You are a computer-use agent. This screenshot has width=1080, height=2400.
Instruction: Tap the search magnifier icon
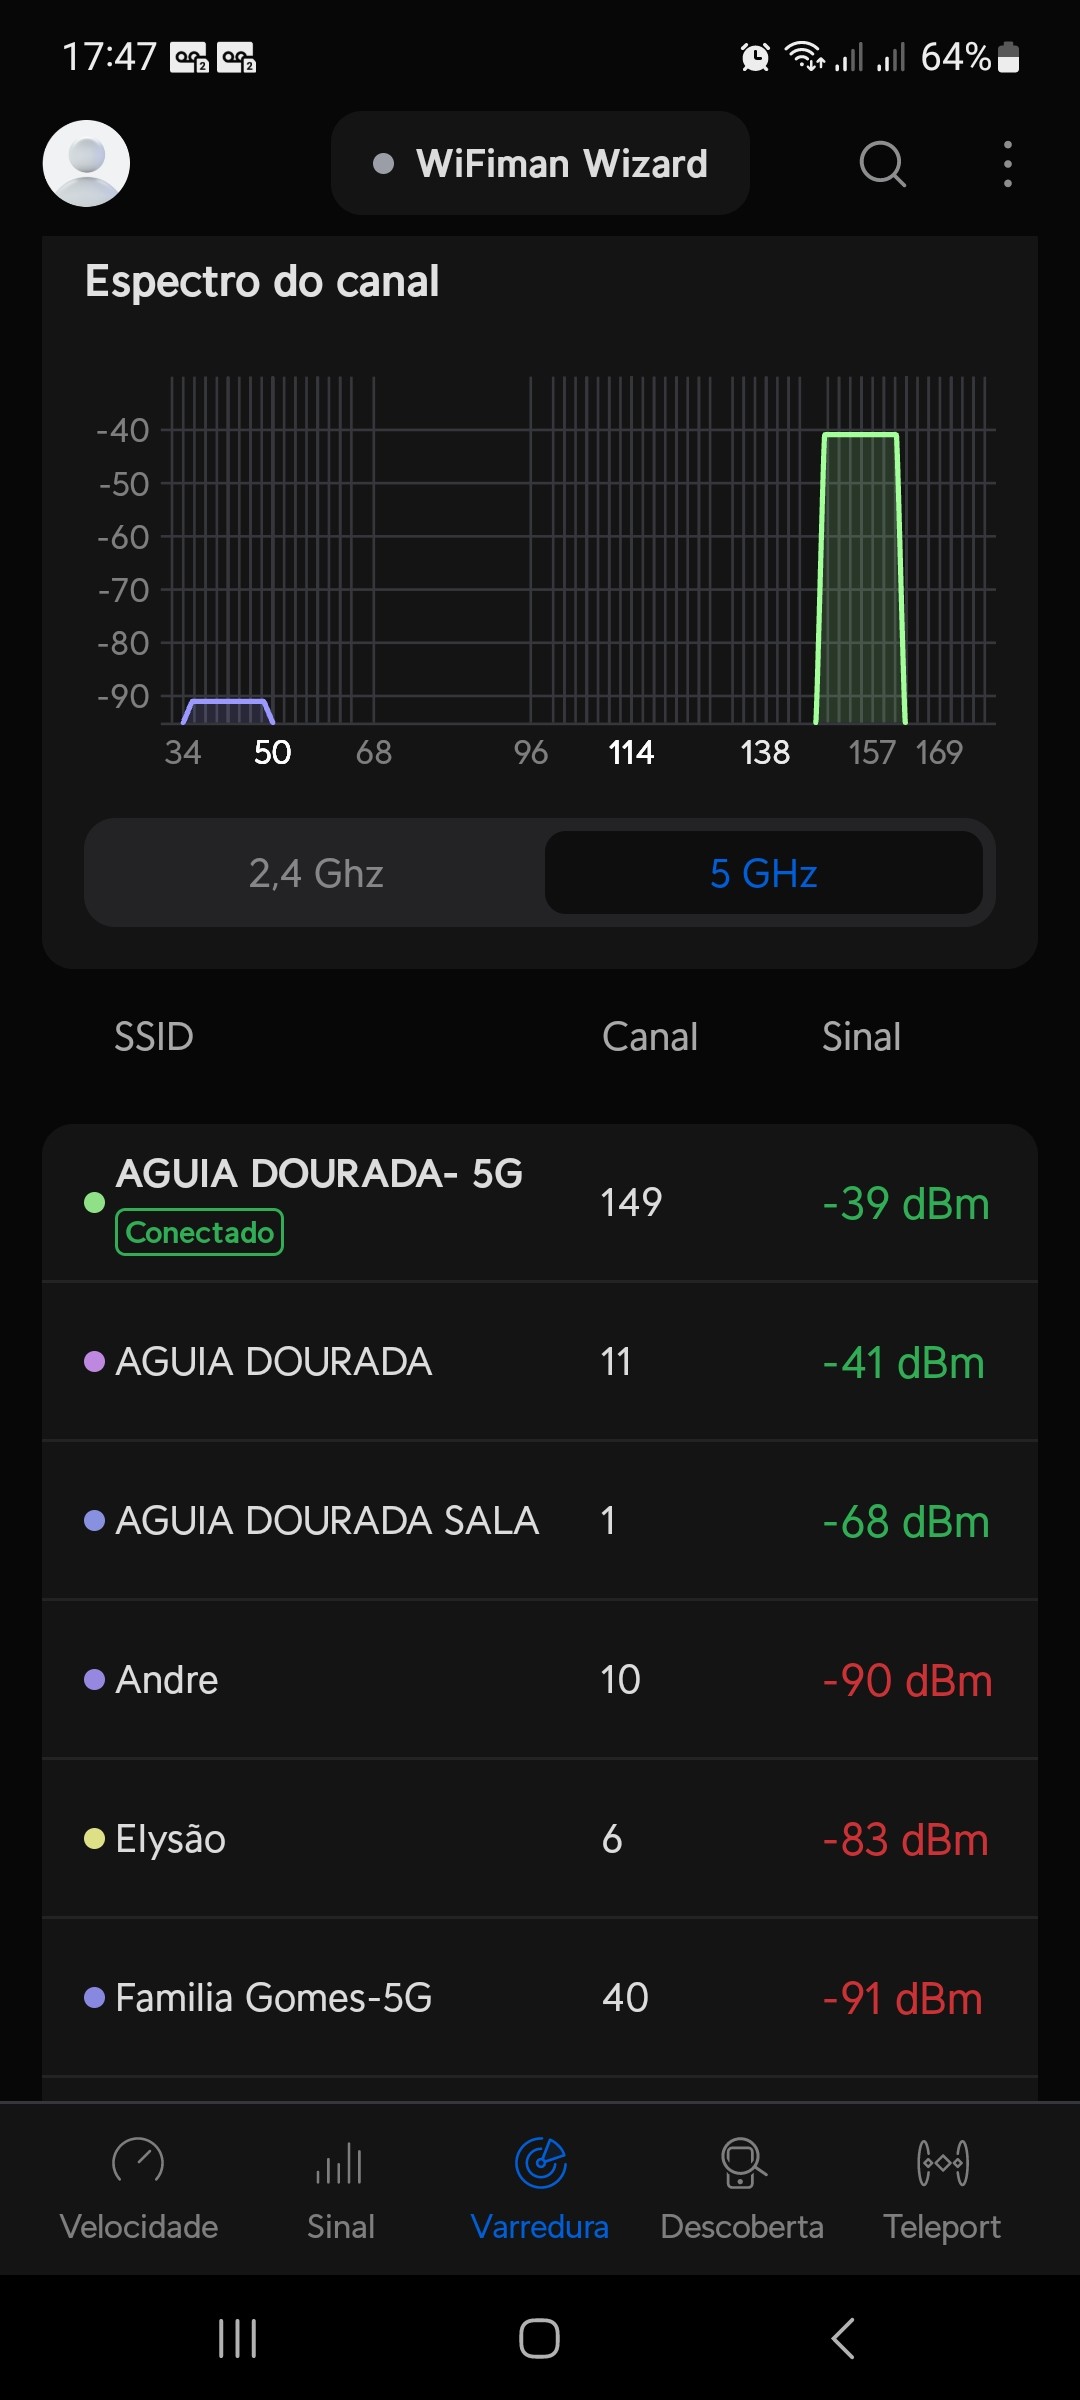tap(882, 163)
